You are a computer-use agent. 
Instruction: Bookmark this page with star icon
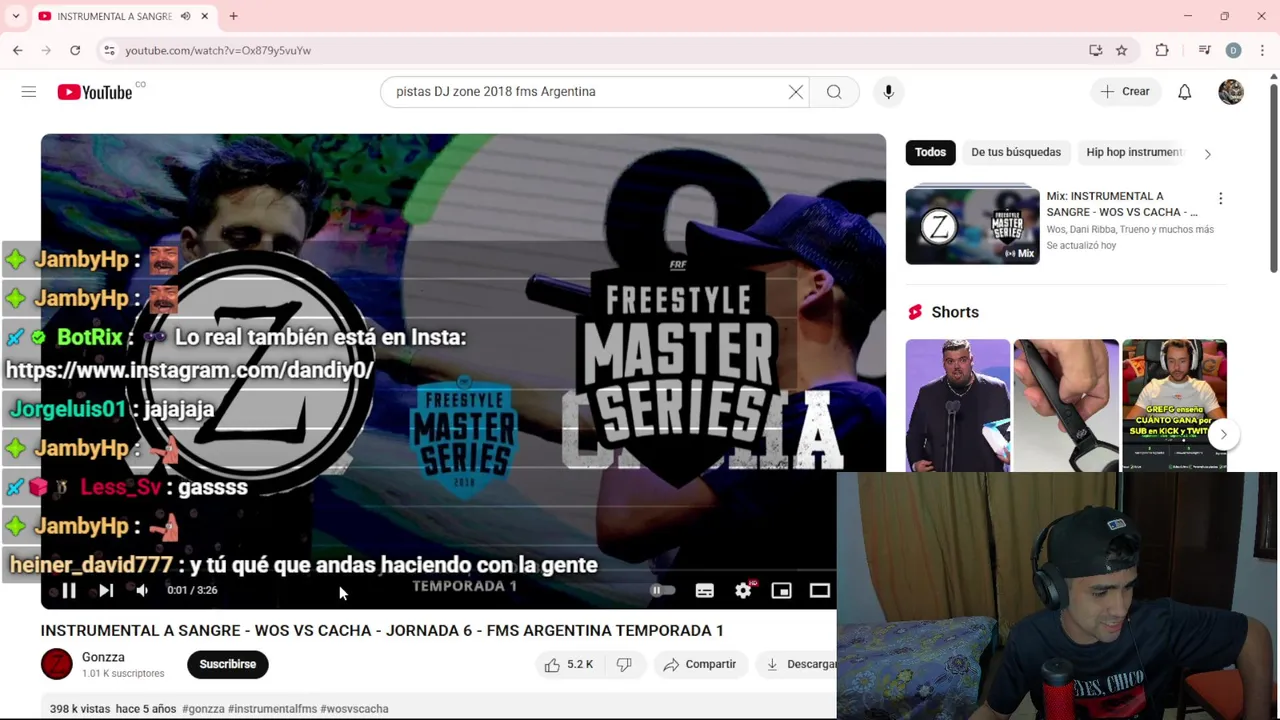[1122, 50]
